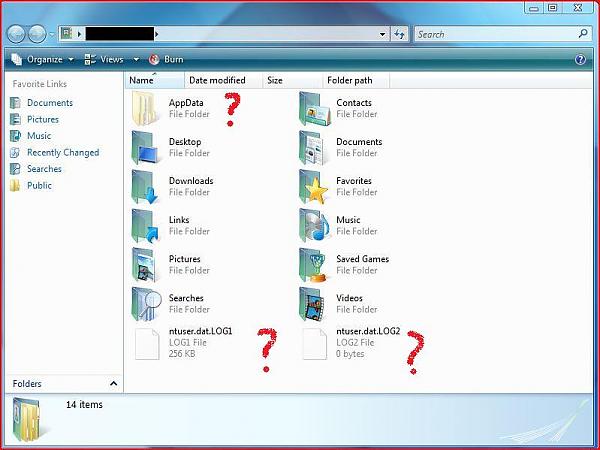Click the Refresh button beside address bar
The image size is (600, 450).
[x=399, y=34]
